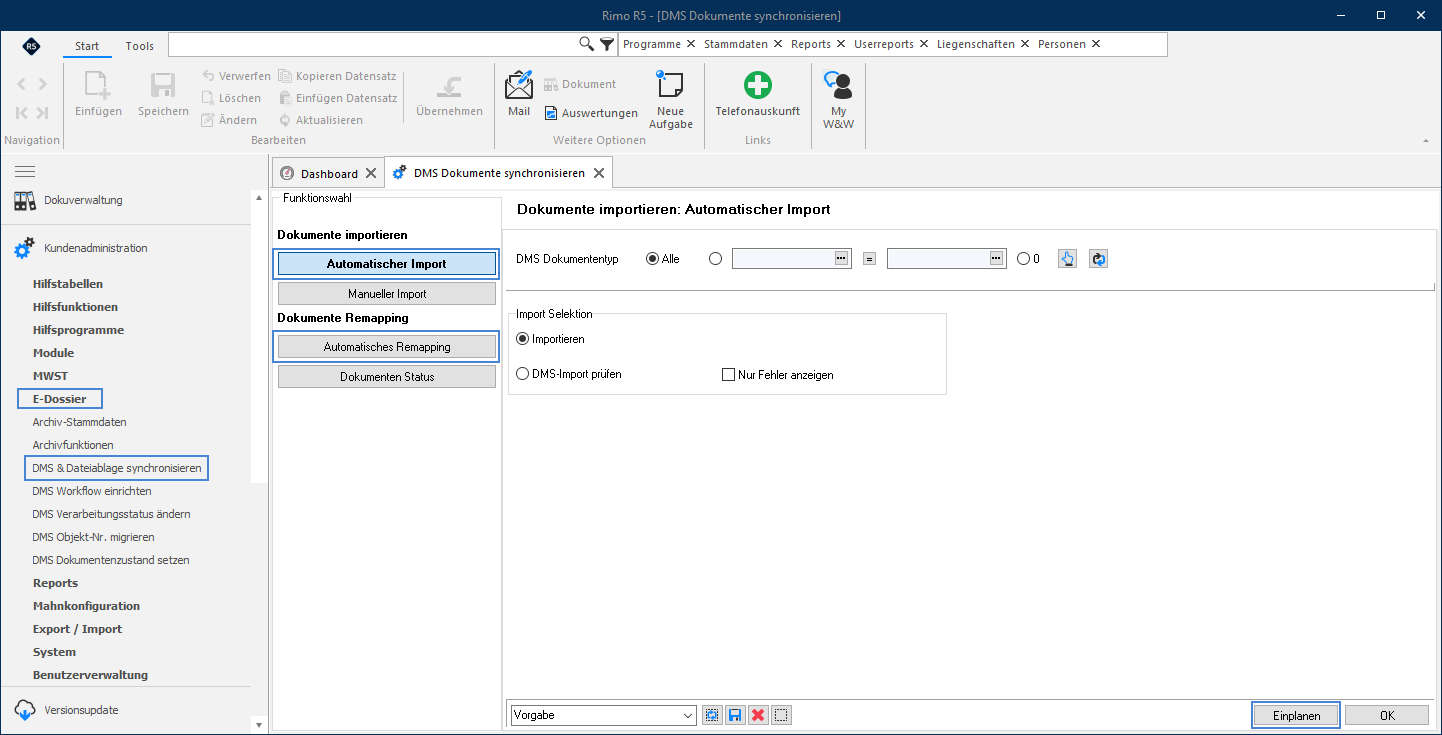
Task: Click the Einplanen button
Action: click(x=1296, y=715)
